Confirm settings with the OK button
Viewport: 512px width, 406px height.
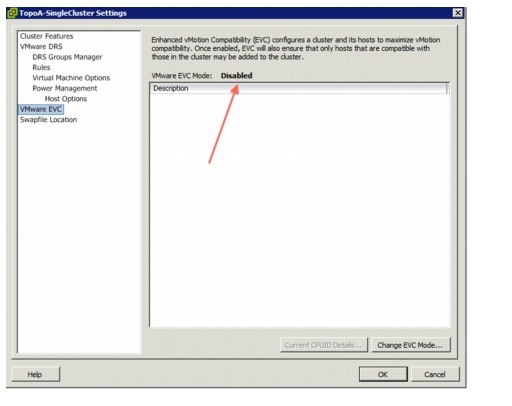pos(383,374)
